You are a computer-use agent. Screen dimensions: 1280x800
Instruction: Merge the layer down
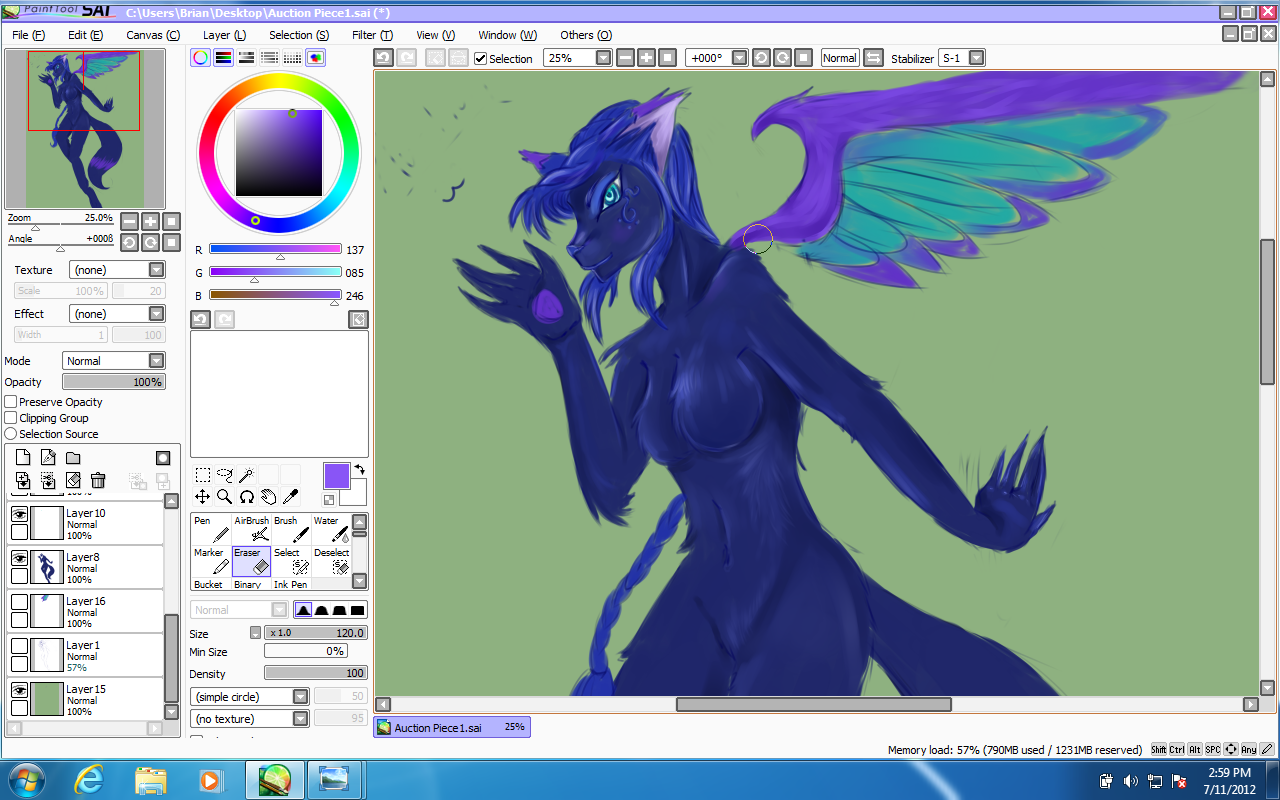pos(48,481)
